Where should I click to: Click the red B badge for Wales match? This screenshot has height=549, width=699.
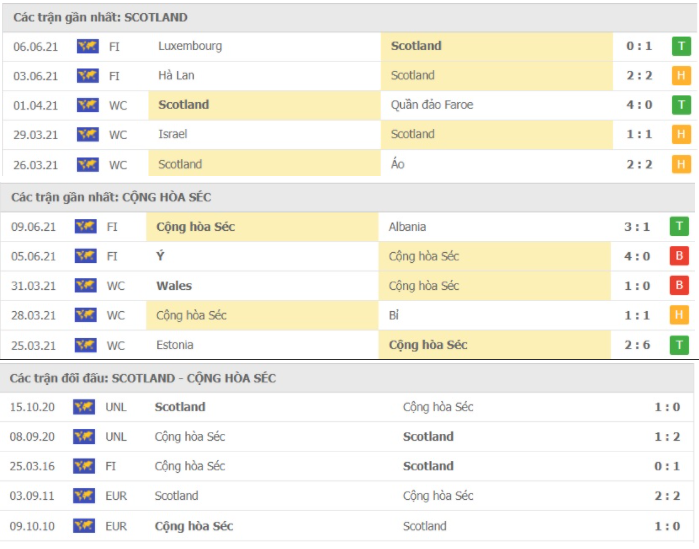(679, 286)
